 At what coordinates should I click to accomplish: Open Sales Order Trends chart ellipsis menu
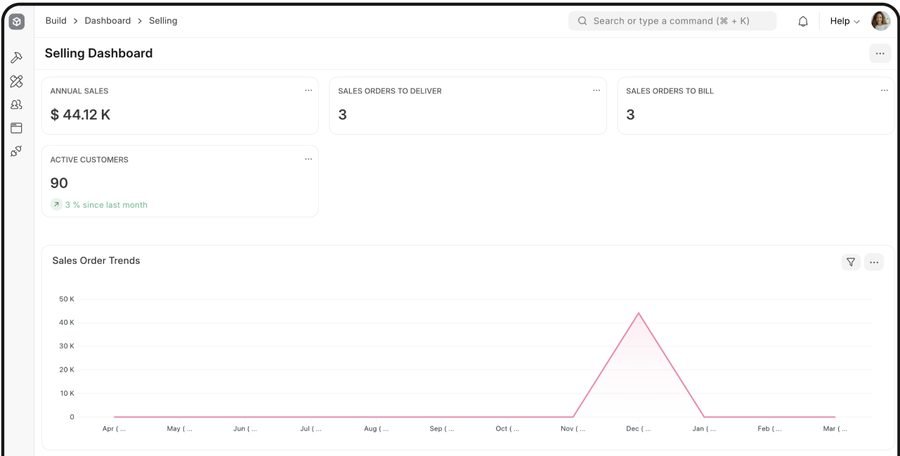(874, 262)
